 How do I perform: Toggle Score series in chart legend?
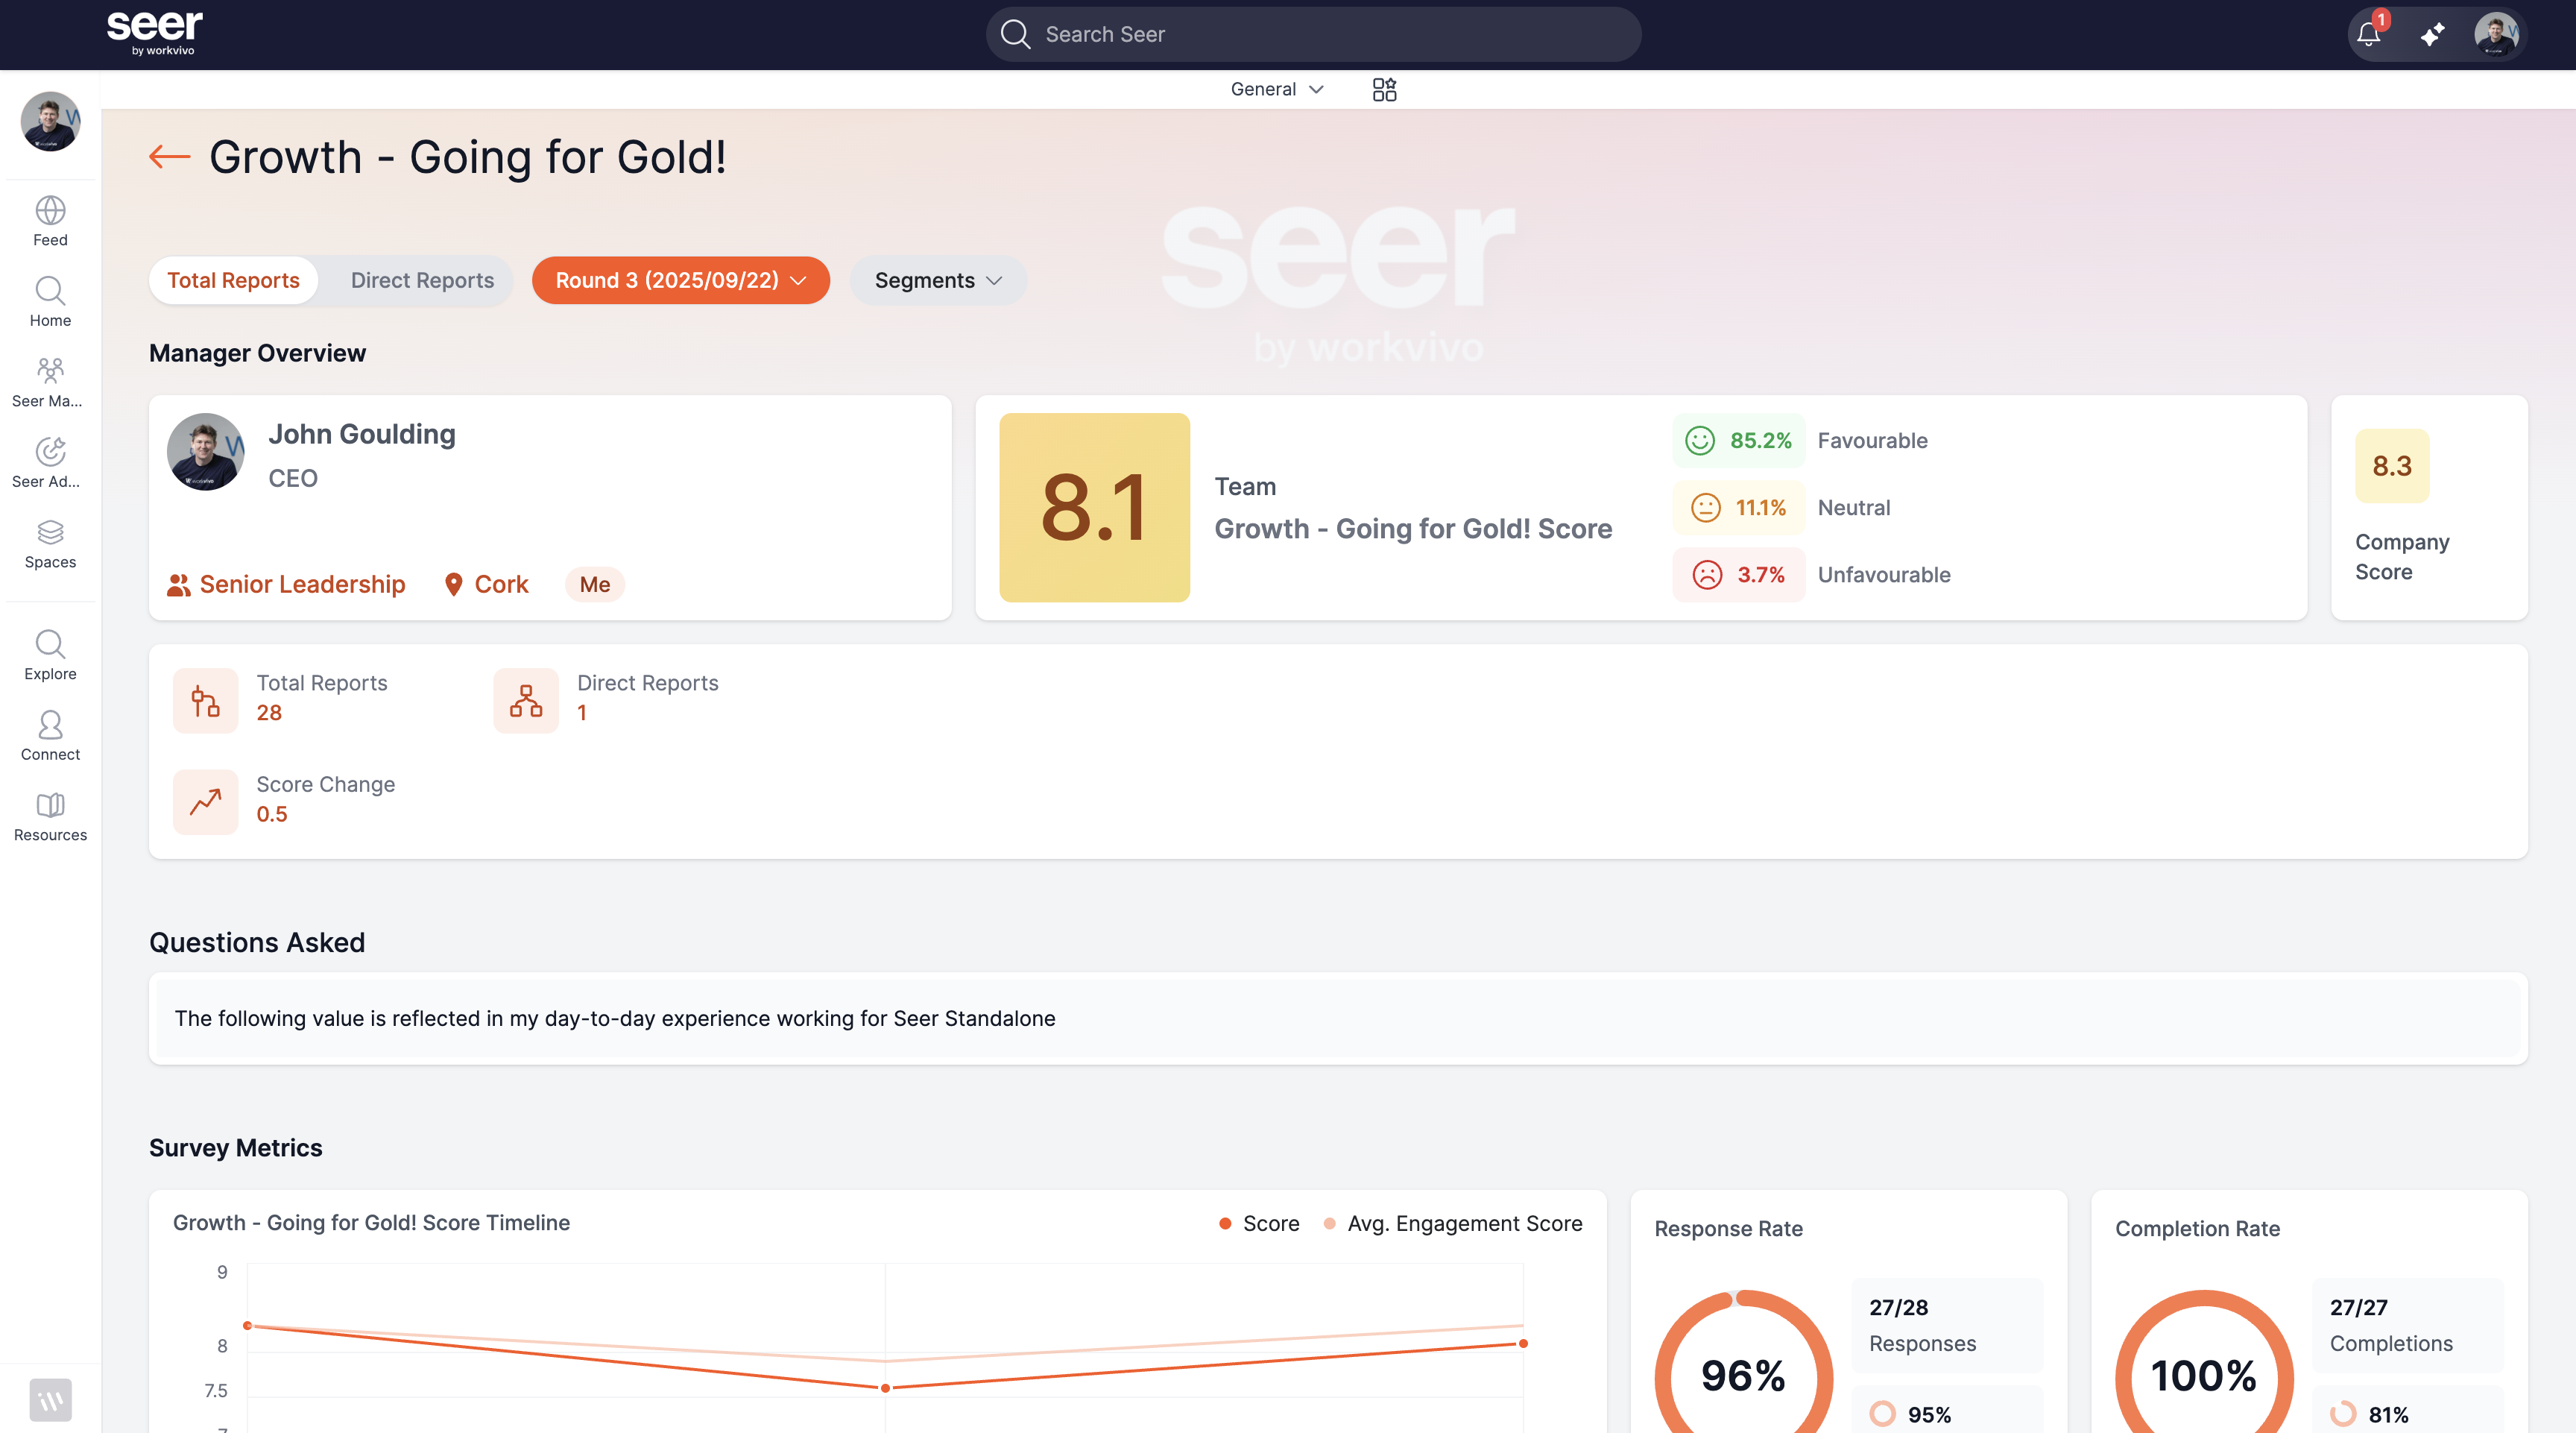point(1259,1223)
